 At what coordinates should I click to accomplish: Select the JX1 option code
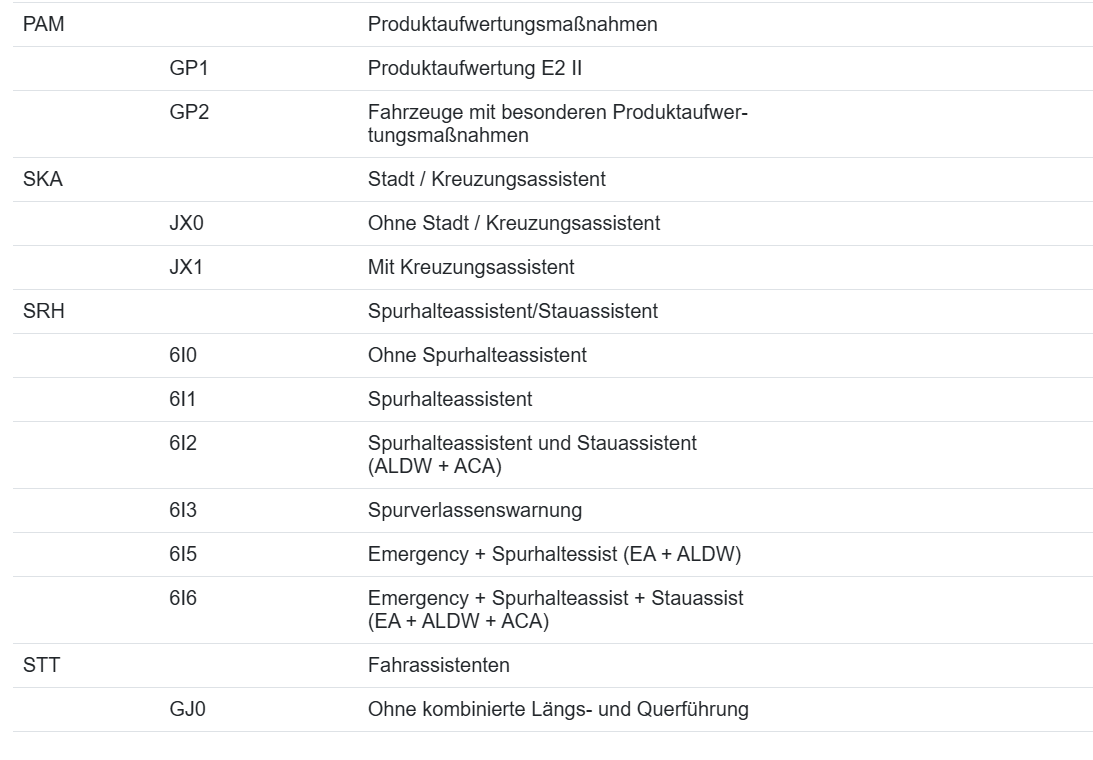[x=187, y=268]
